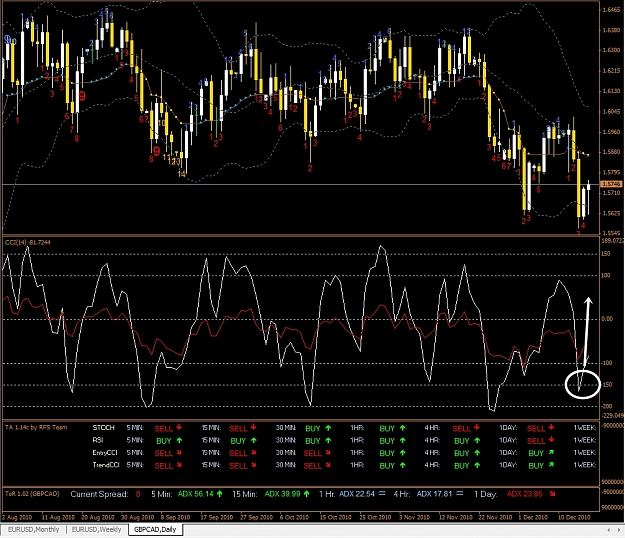Click the right chart-tab scroll arrow
This screenshot has width=625, height=538.
click(x=619, y=530)
